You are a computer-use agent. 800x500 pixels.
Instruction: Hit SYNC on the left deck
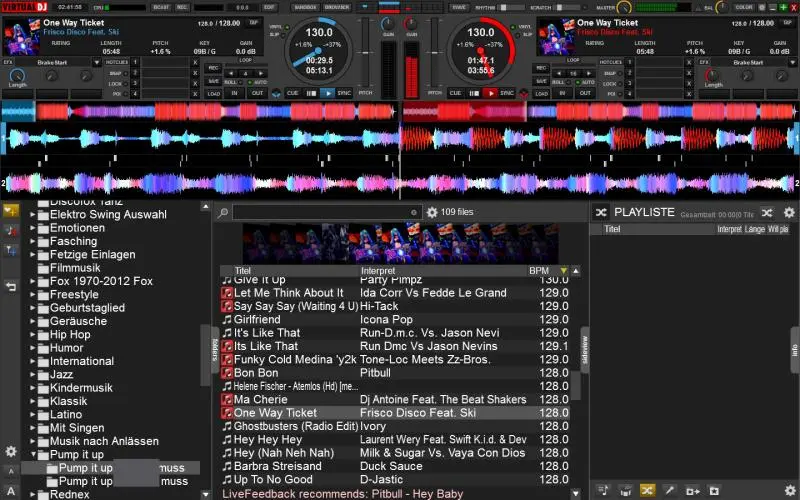pos(345,93)
